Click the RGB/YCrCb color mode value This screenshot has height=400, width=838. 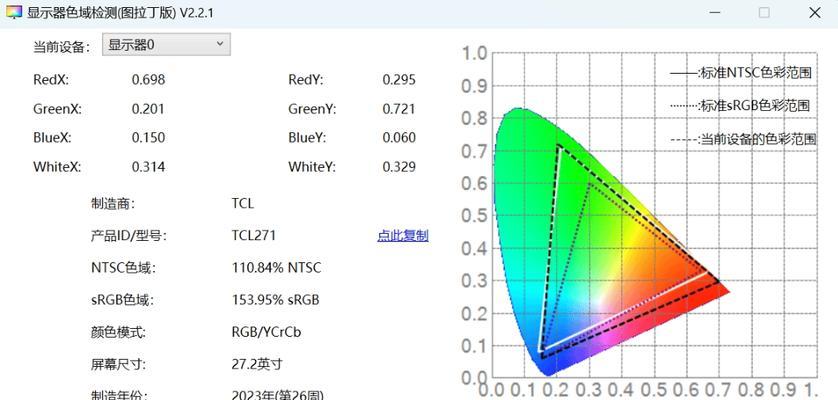266,332
